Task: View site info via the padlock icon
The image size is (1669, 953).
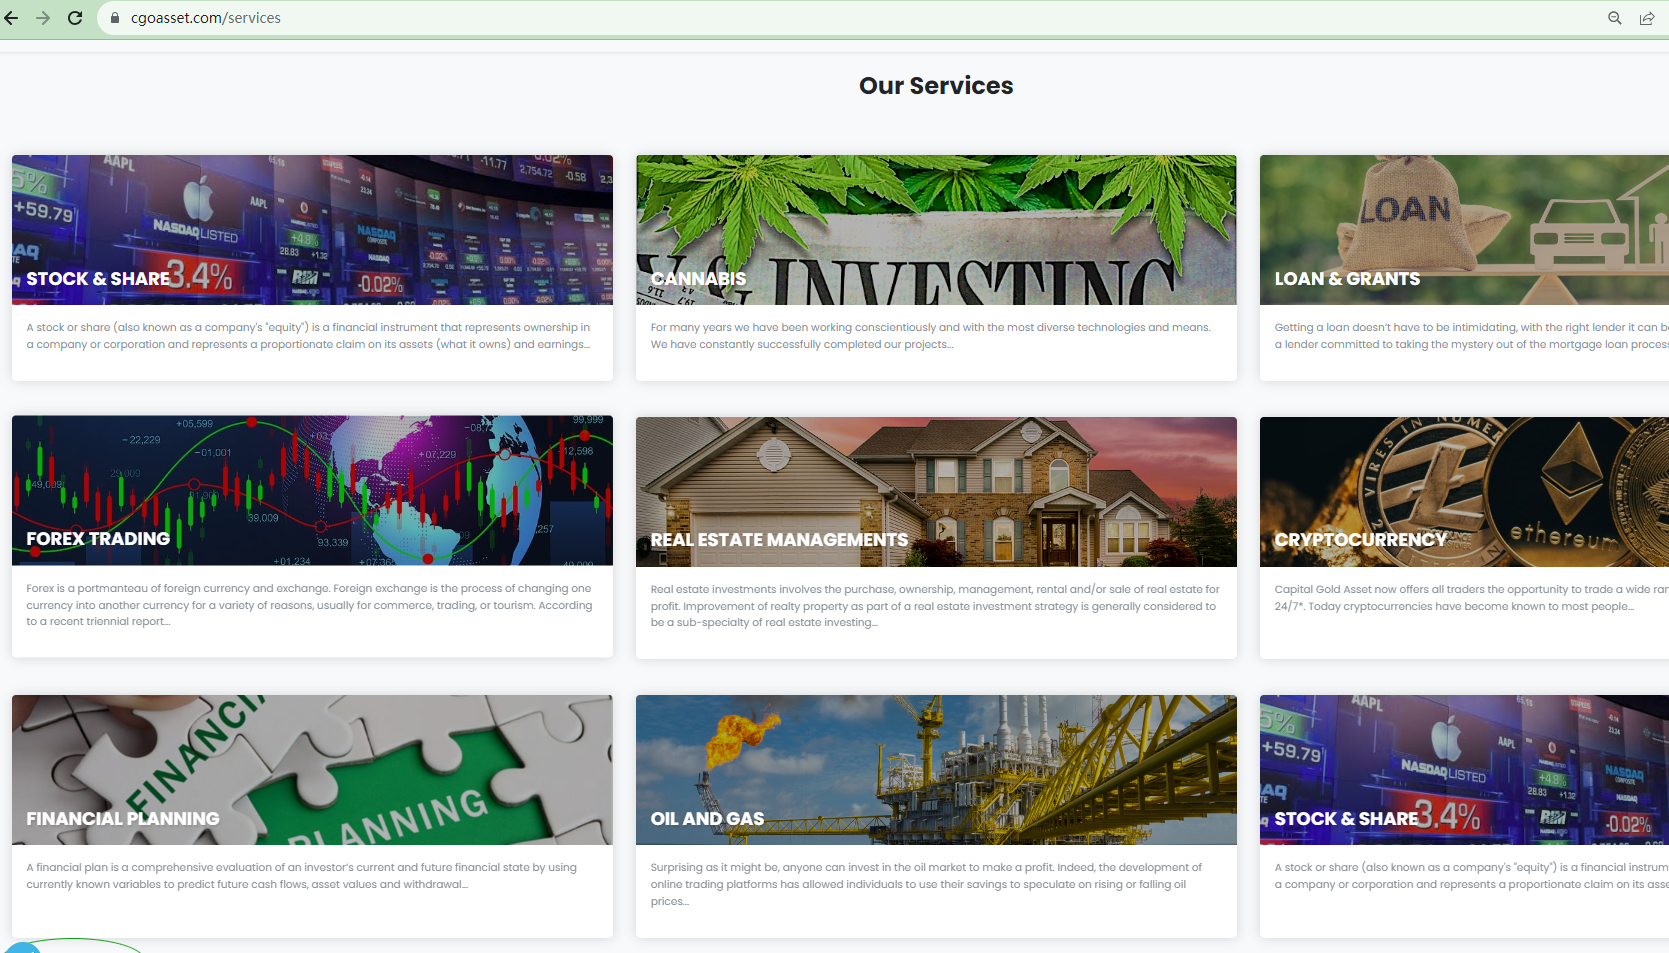Action: (115, 18)
